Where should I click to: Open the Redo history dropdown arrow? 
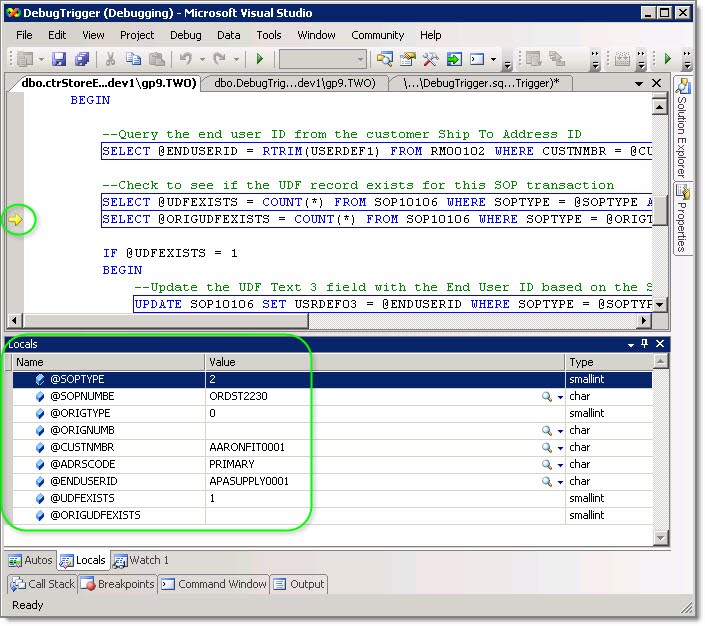(x=236, y=59)
